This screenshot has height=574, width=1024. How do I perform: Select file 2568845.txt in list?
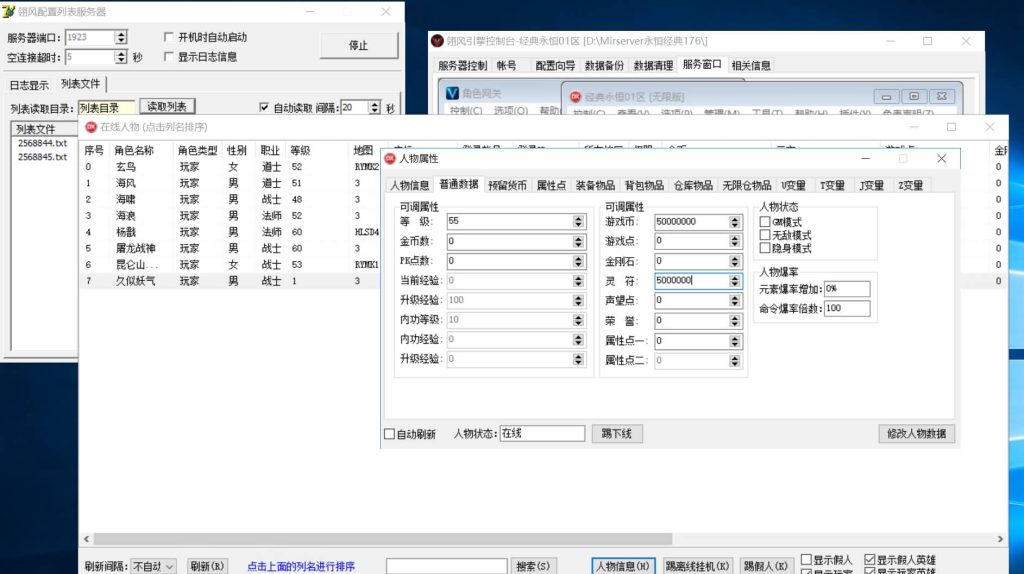pyautogui.click(x=42, y=157)
